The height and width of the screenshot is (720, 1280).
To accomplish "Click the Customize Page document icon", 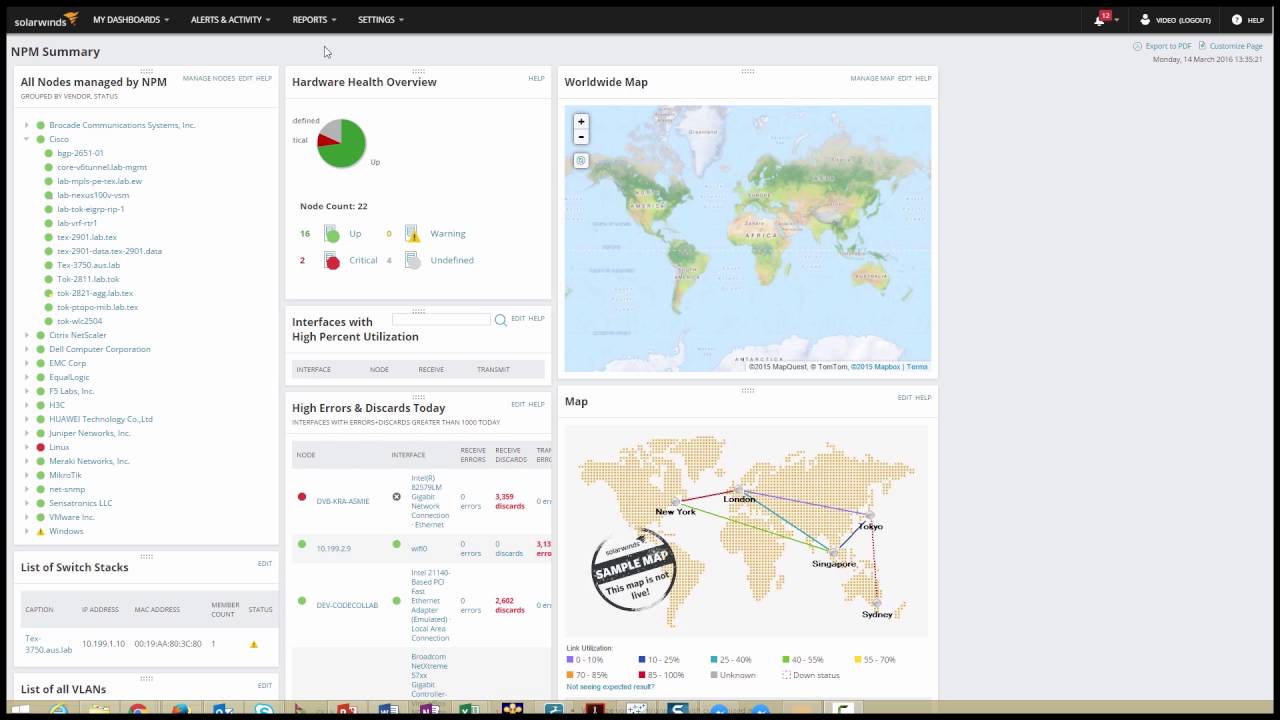I will click(x=1202, y=46).
